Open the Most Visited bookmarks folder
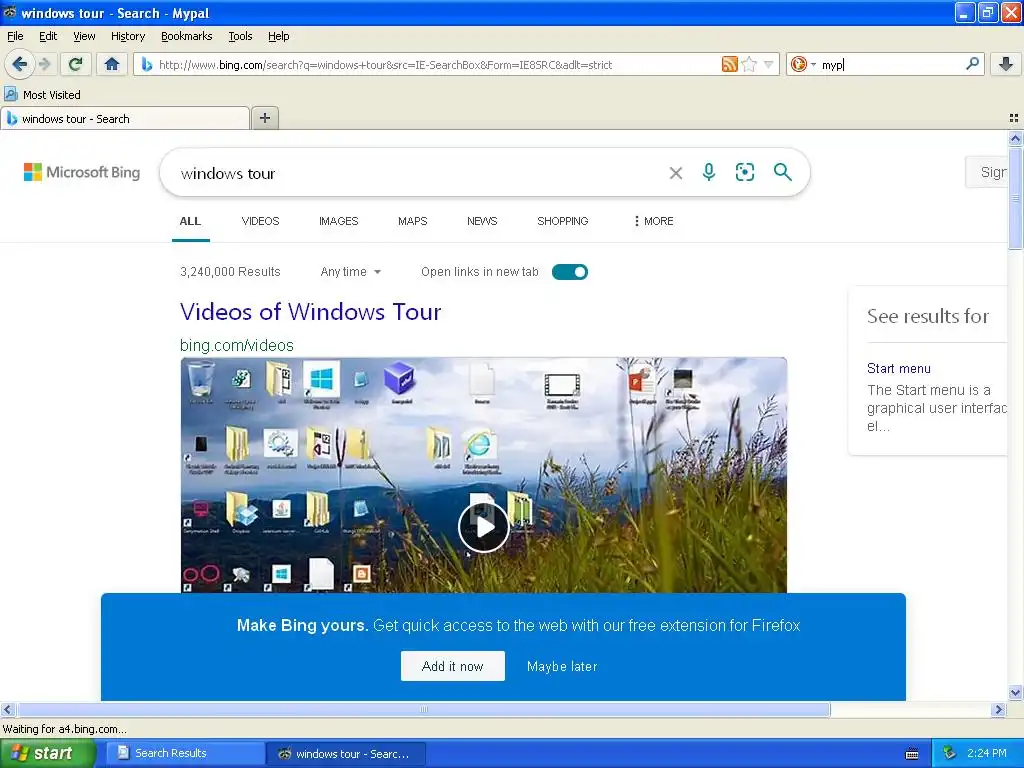This screenshot has width=1024, height=768. coord(42,95)
